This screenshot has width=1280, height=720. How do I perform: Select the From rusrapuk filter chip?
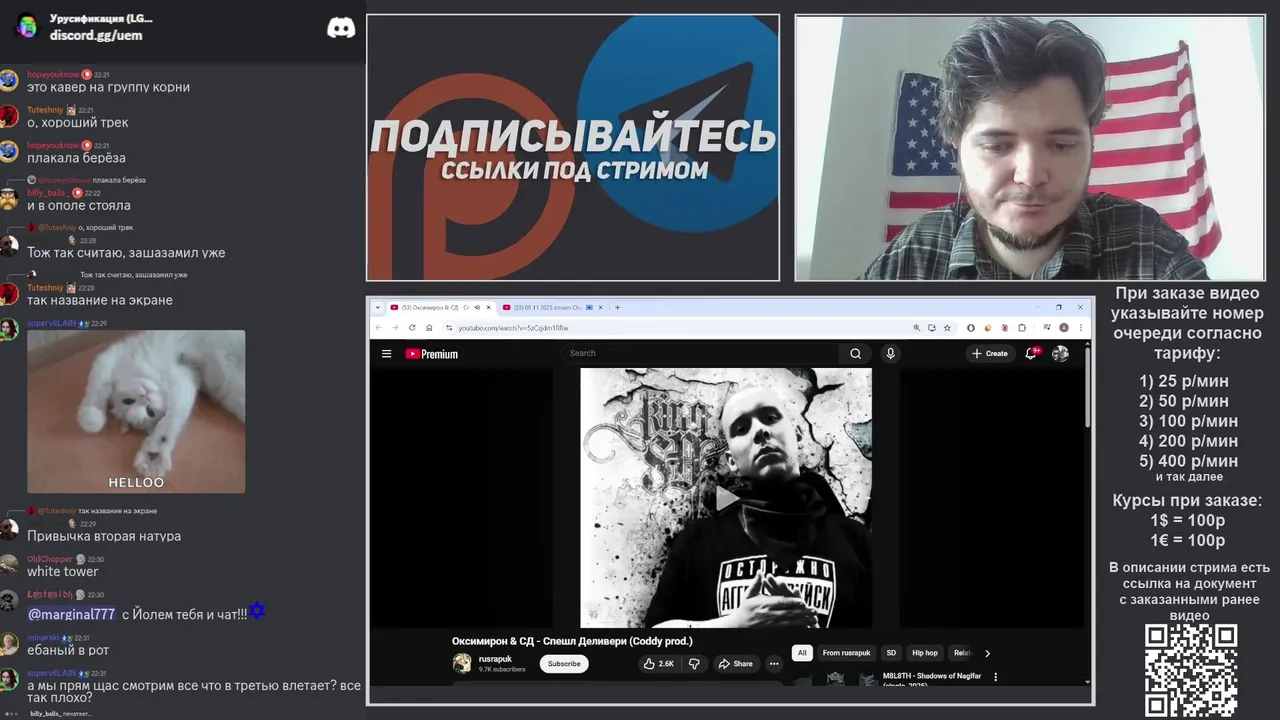click(x=846, y=653)
